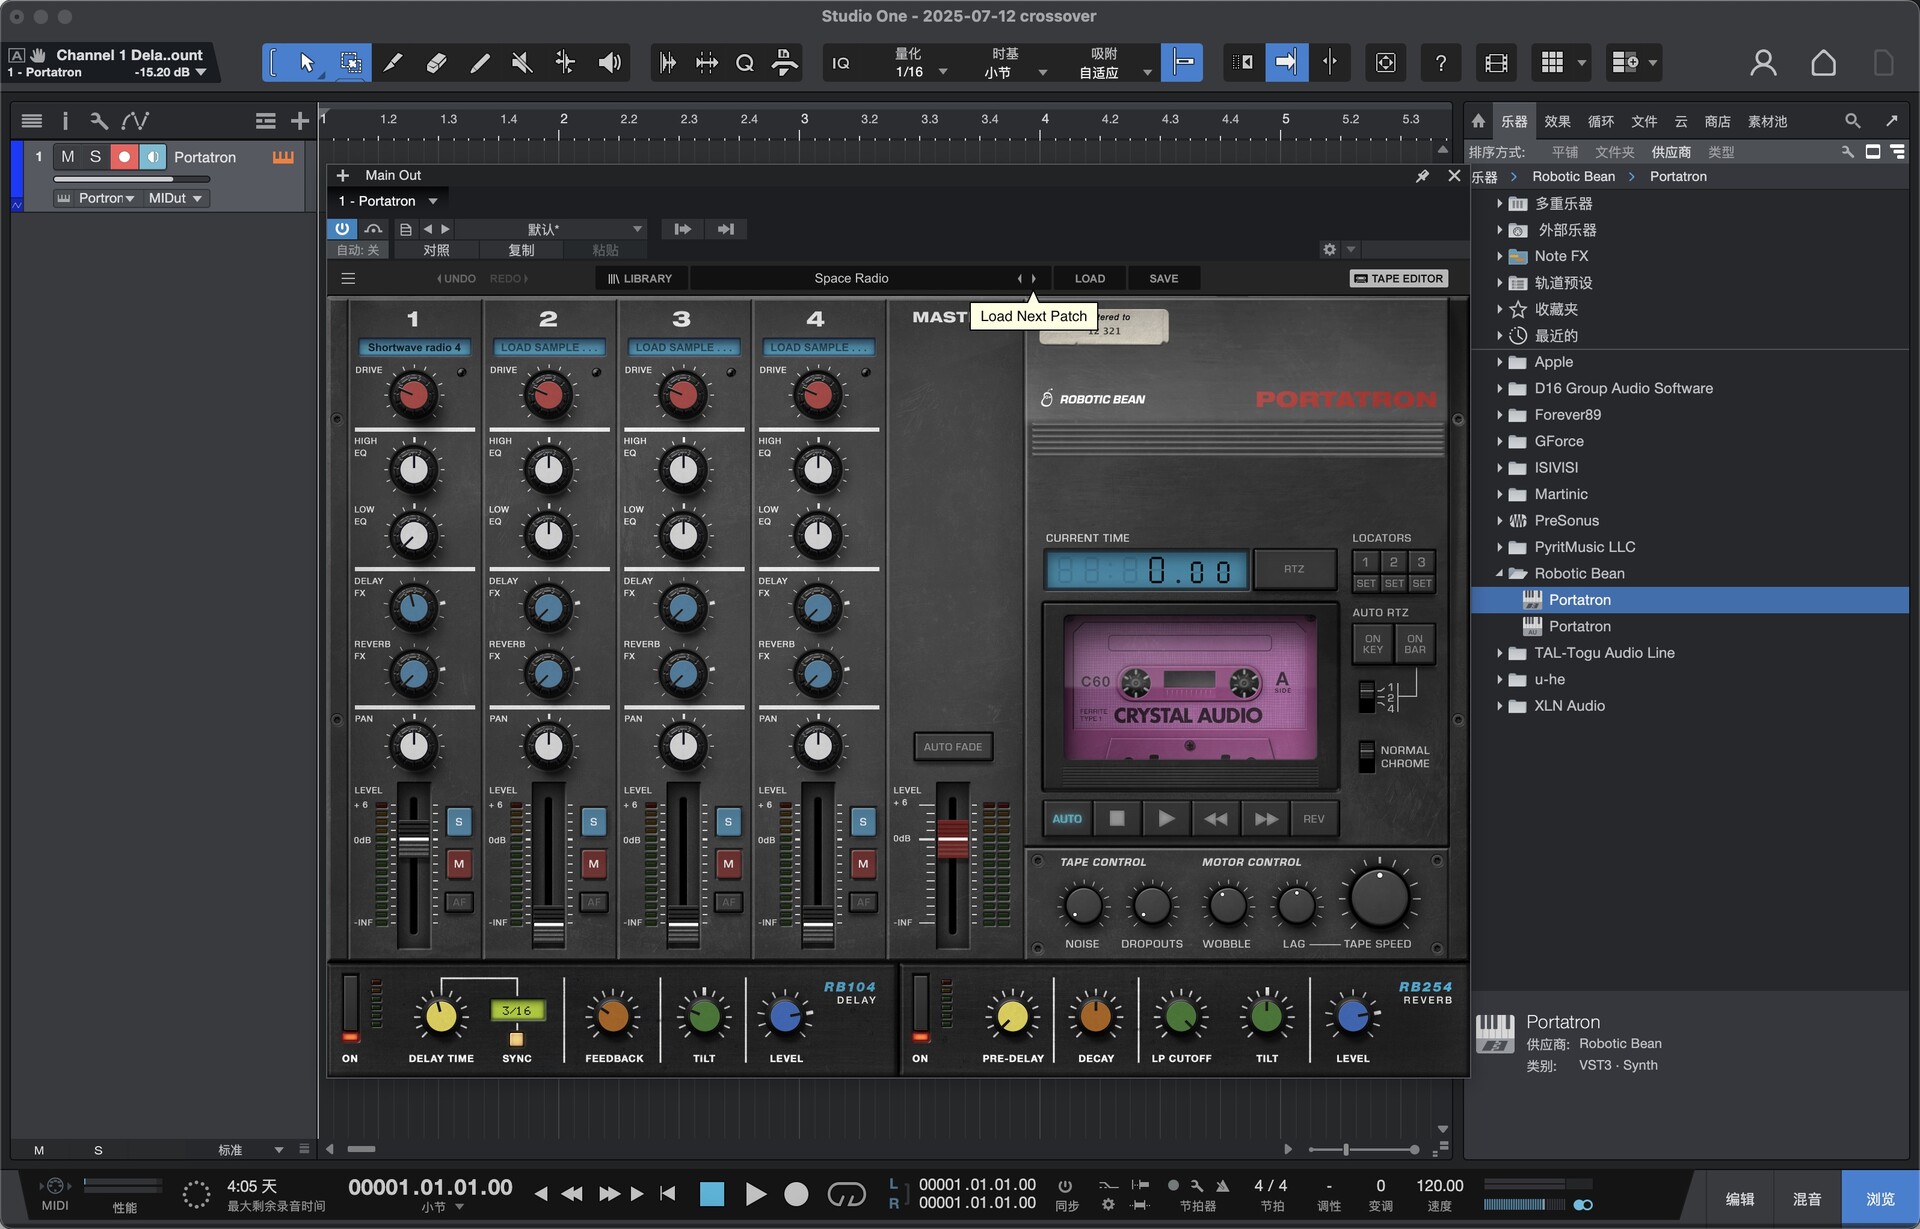
Task: Show automation curve icon in track header
Action: pyautogui.click(x=135, y=121)
